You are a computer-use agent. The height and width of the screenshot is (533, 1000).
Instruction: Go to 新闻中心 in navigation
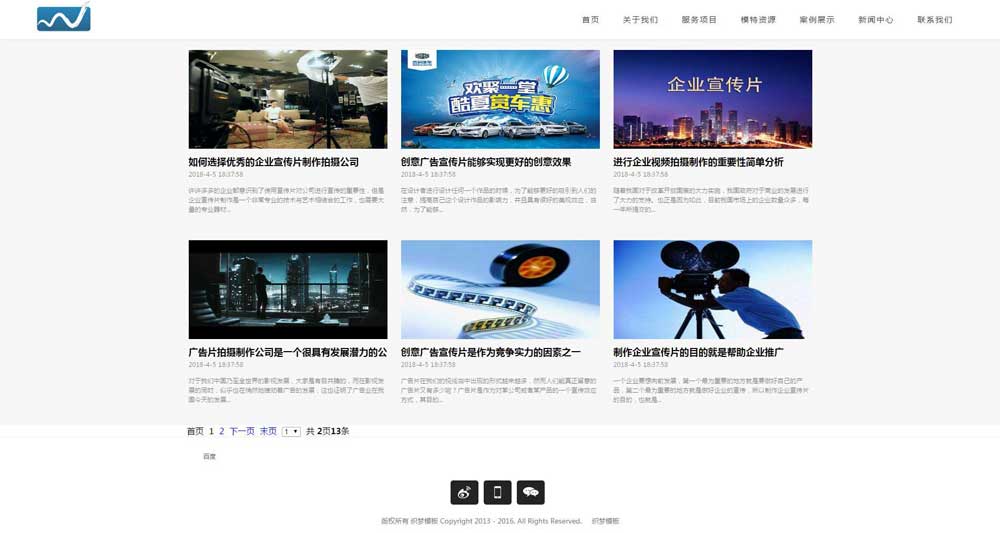point(876,20)
